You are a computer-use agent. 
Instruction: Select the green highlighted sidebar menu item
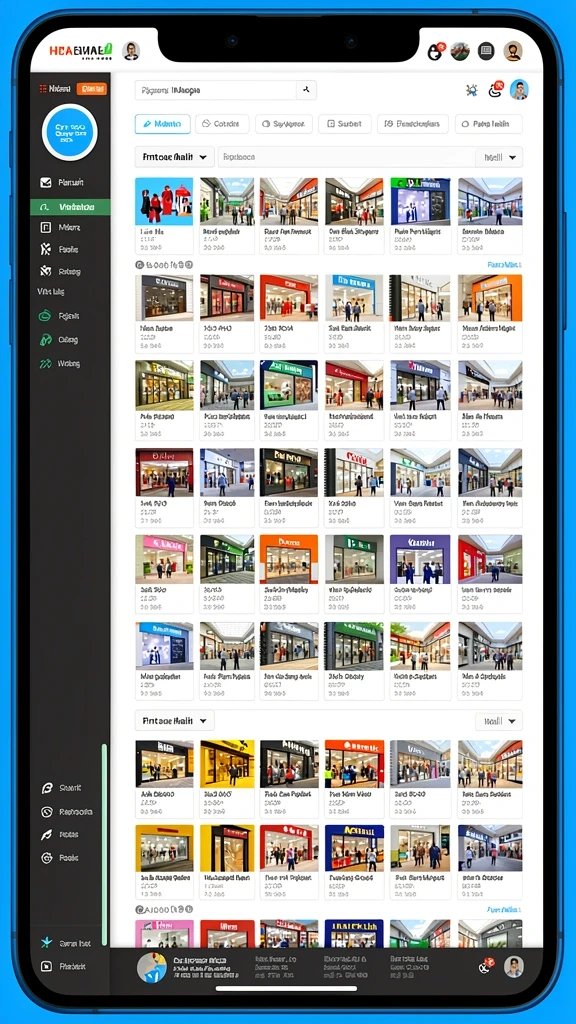click(x=70, y=207)
